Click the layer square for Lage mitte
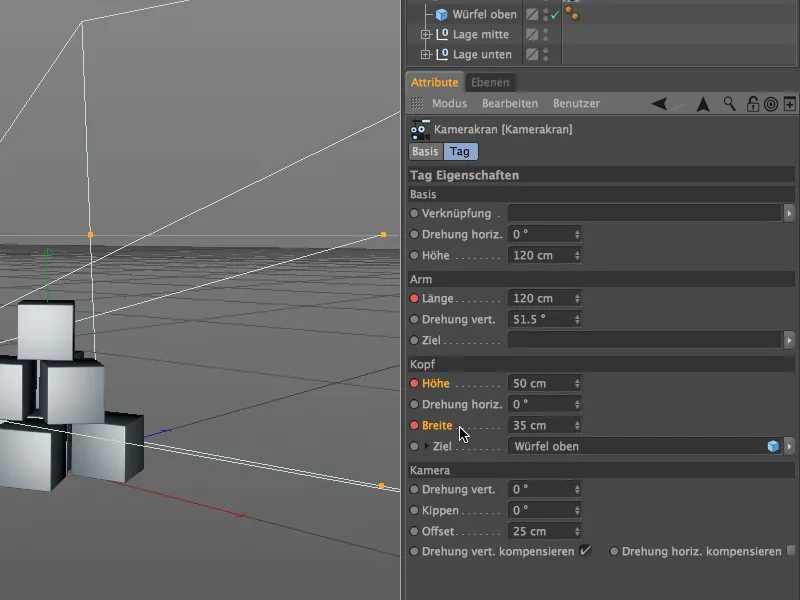The height and width of the screenshot is (600, 800). tap(532, 34)
